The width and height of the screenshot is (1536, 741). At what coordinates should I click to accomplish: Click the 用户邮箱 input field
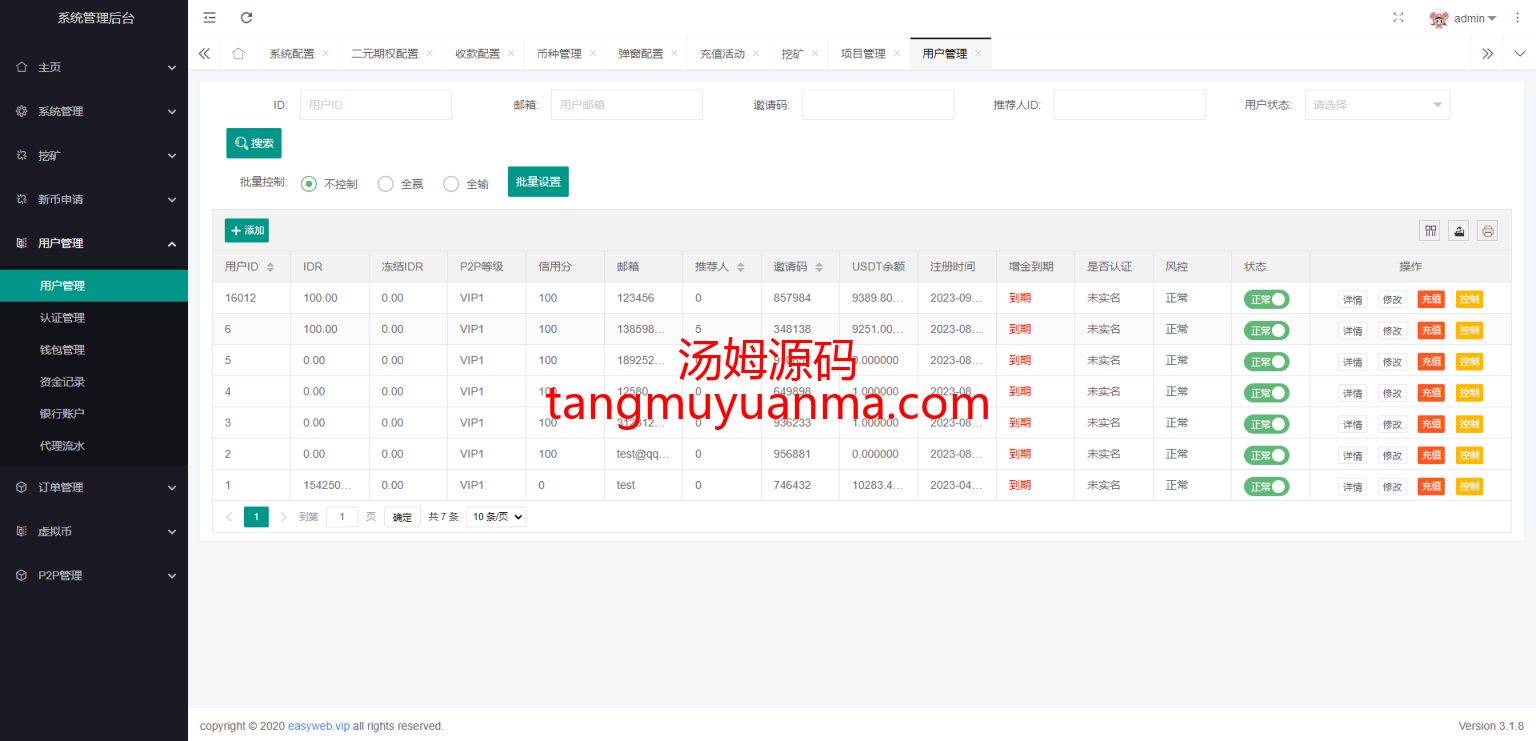pos(626,105)
